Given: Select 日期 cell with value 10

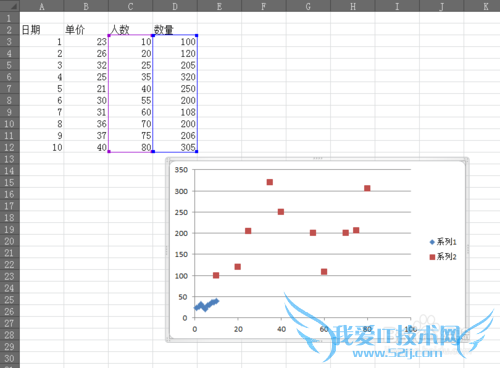Looking at the screenshot, I should [x=42, y=147].
